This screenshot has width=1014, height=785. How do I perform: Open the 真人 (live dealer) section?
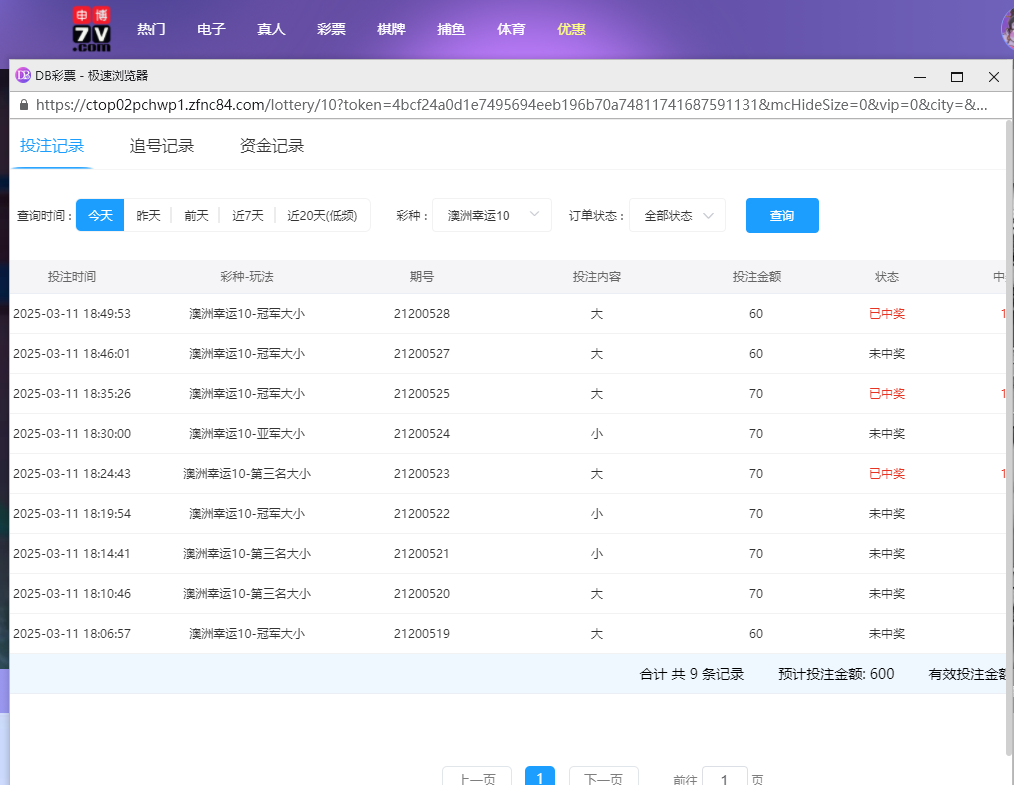[x=271, y=28]
